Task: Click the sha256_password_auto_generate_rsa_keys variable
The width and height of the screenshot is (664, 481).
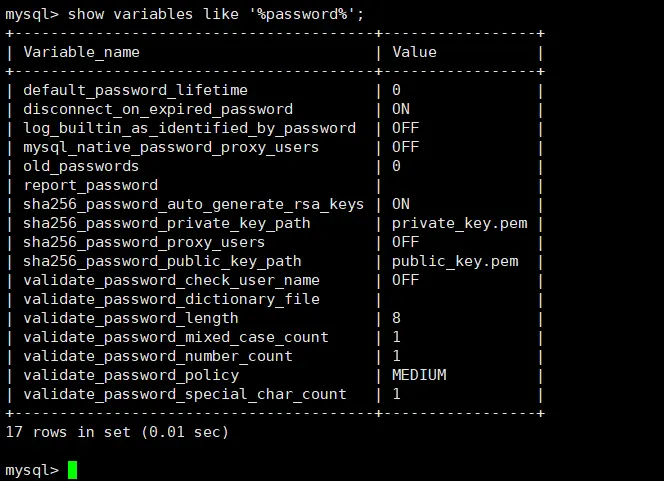Action: pyautogui.click(x=194, y=204)
